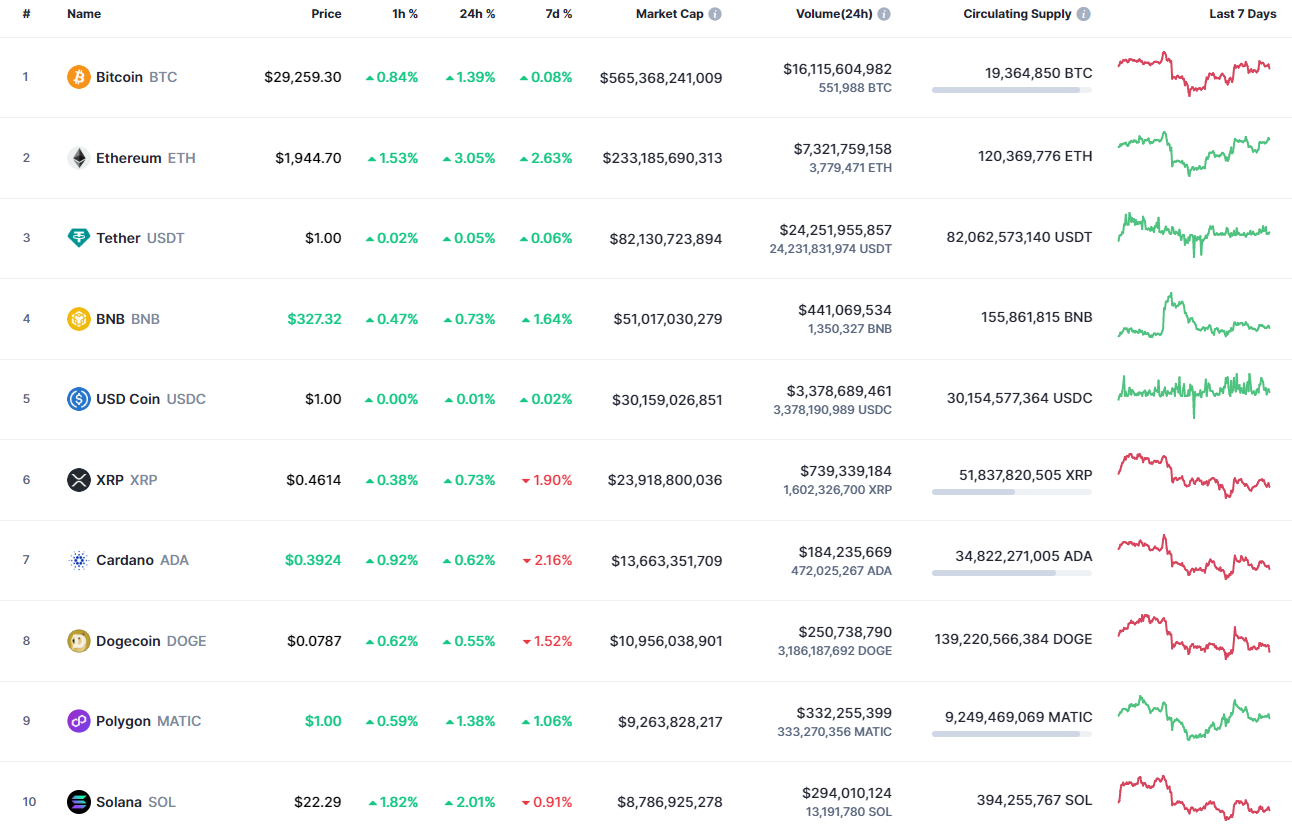1292x840 pixels.
Task: Click the BNB yellow logo
Action: [78, 318]
